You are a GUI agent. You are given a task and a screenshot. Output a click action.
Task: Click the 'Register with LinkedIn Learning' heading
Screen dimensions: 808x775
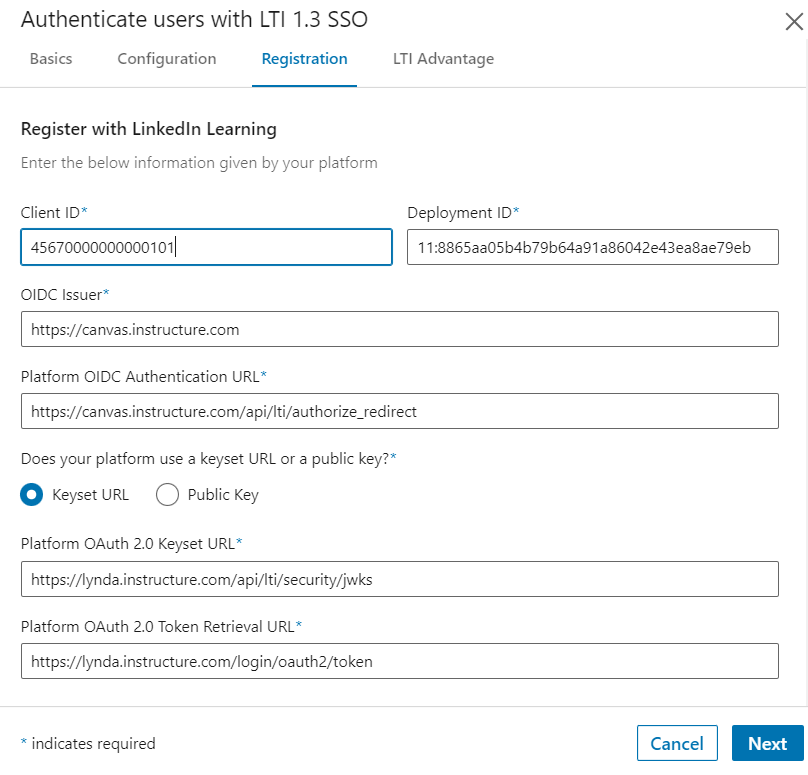tap(148, 129)
